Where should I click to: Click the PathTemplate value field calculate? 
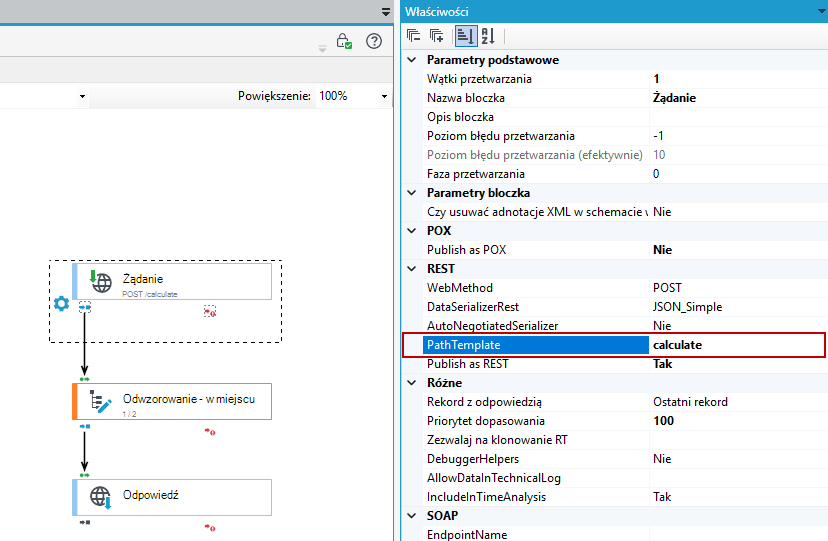coord(738,345)
